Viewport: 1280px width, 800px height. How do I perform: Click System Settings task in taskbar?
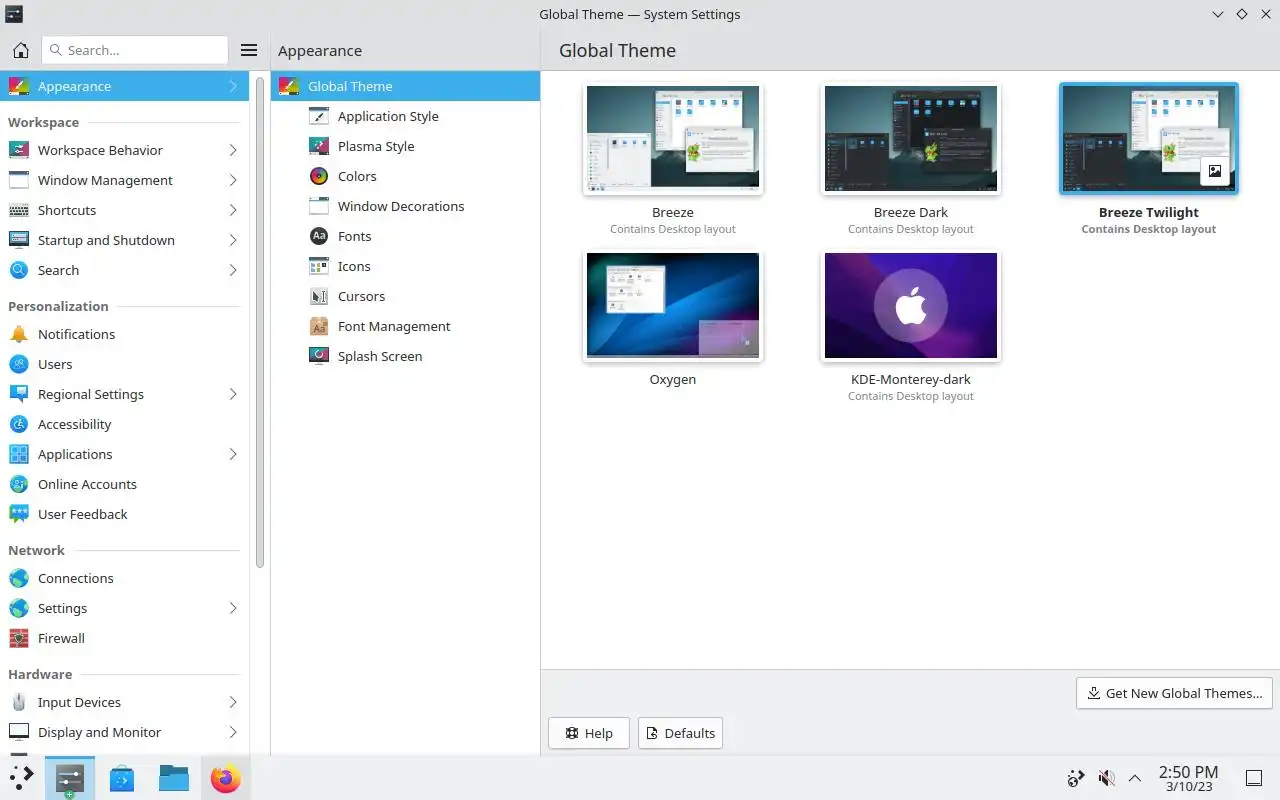pyautogui.click(x=70, y=778)
